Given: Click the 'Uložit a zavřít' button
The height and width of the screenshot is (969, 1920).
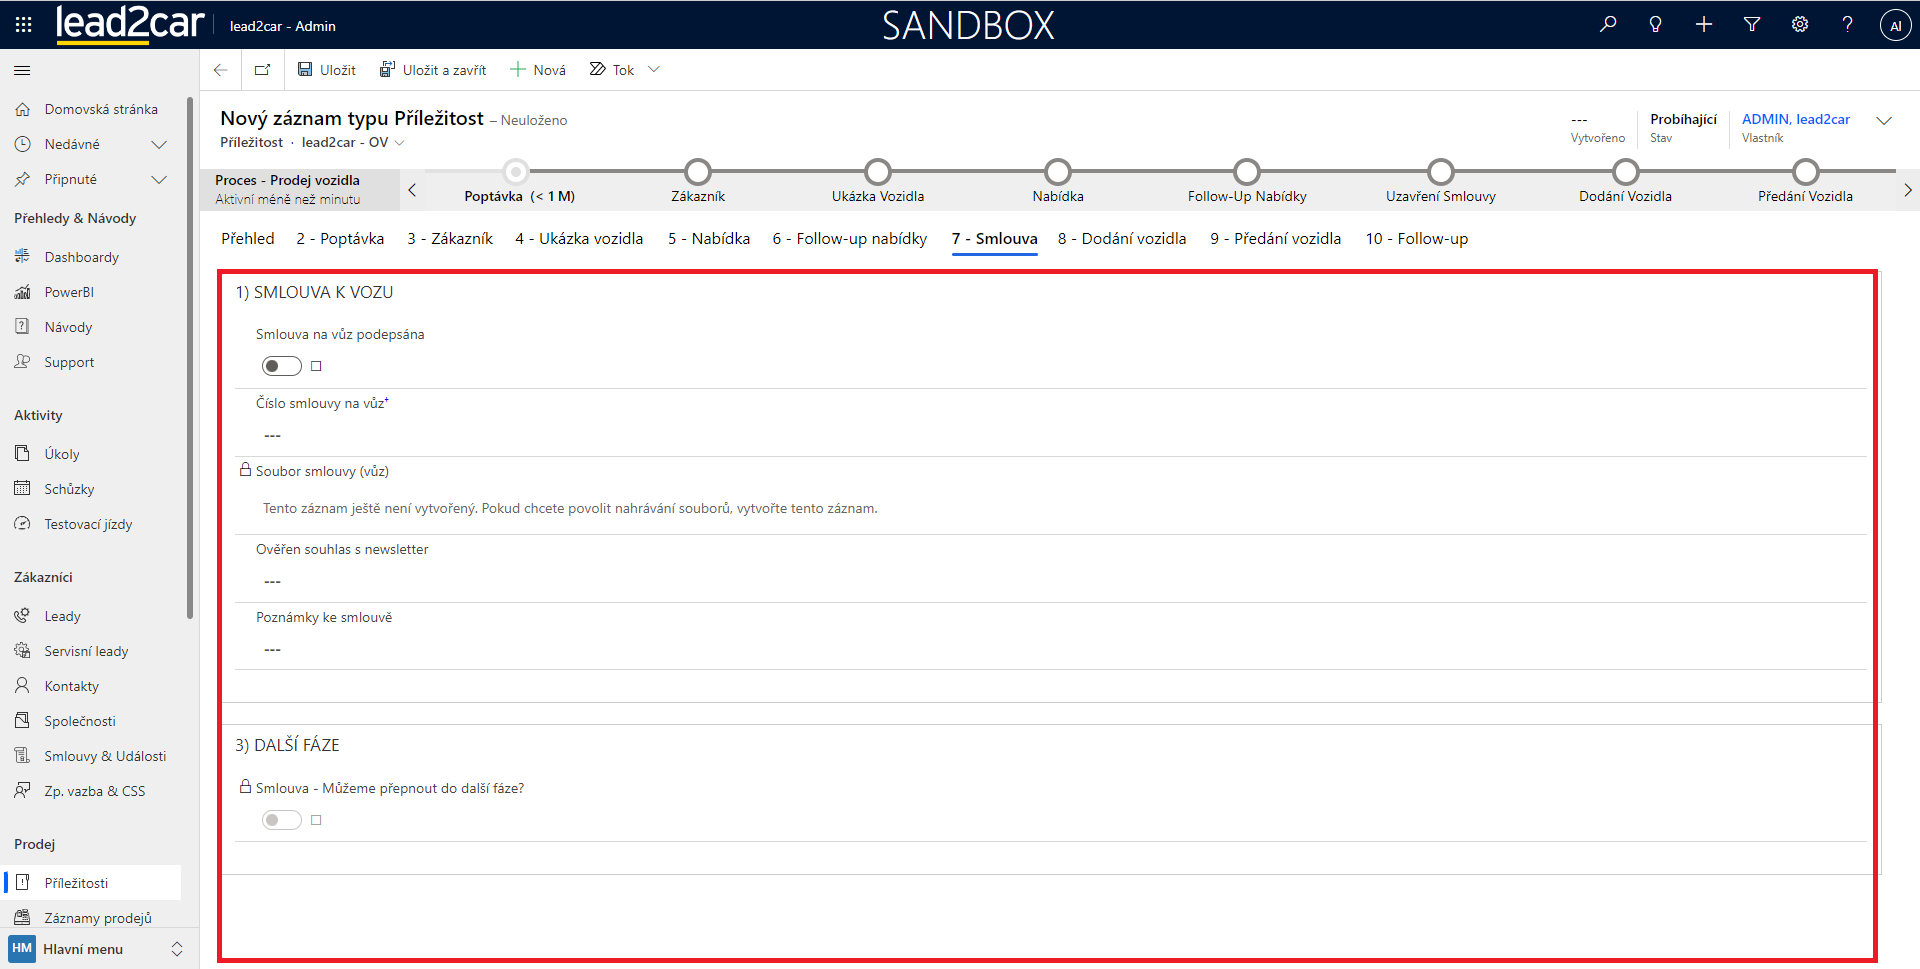Looking at the screenshot, I should click(x=433, y=70).
